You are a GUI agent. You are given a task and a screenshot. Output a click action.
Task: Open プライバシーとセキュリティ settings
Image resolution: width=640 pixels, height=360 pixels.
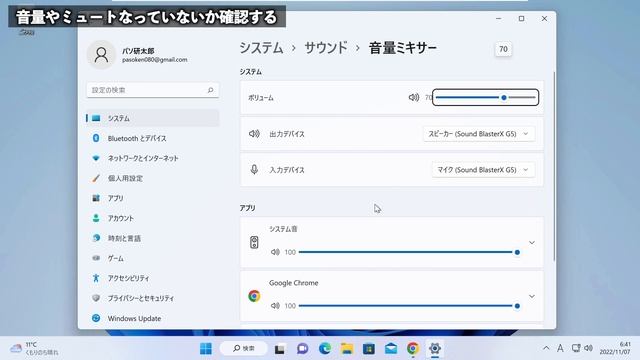point(153,298)
